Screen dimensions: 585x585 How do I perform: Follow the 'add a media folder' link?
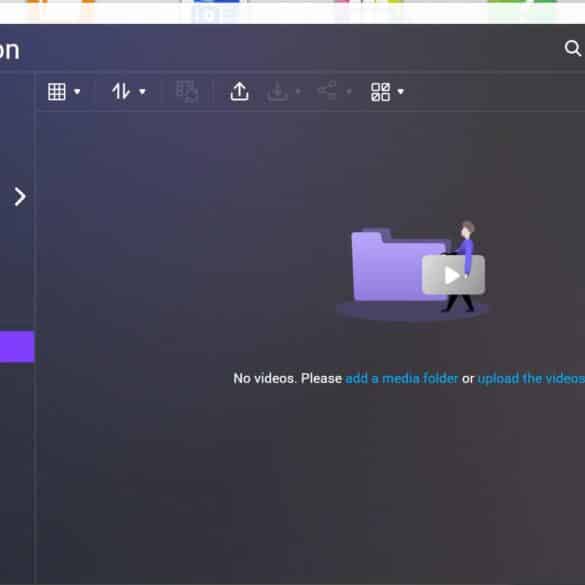(x=401, y=378)
